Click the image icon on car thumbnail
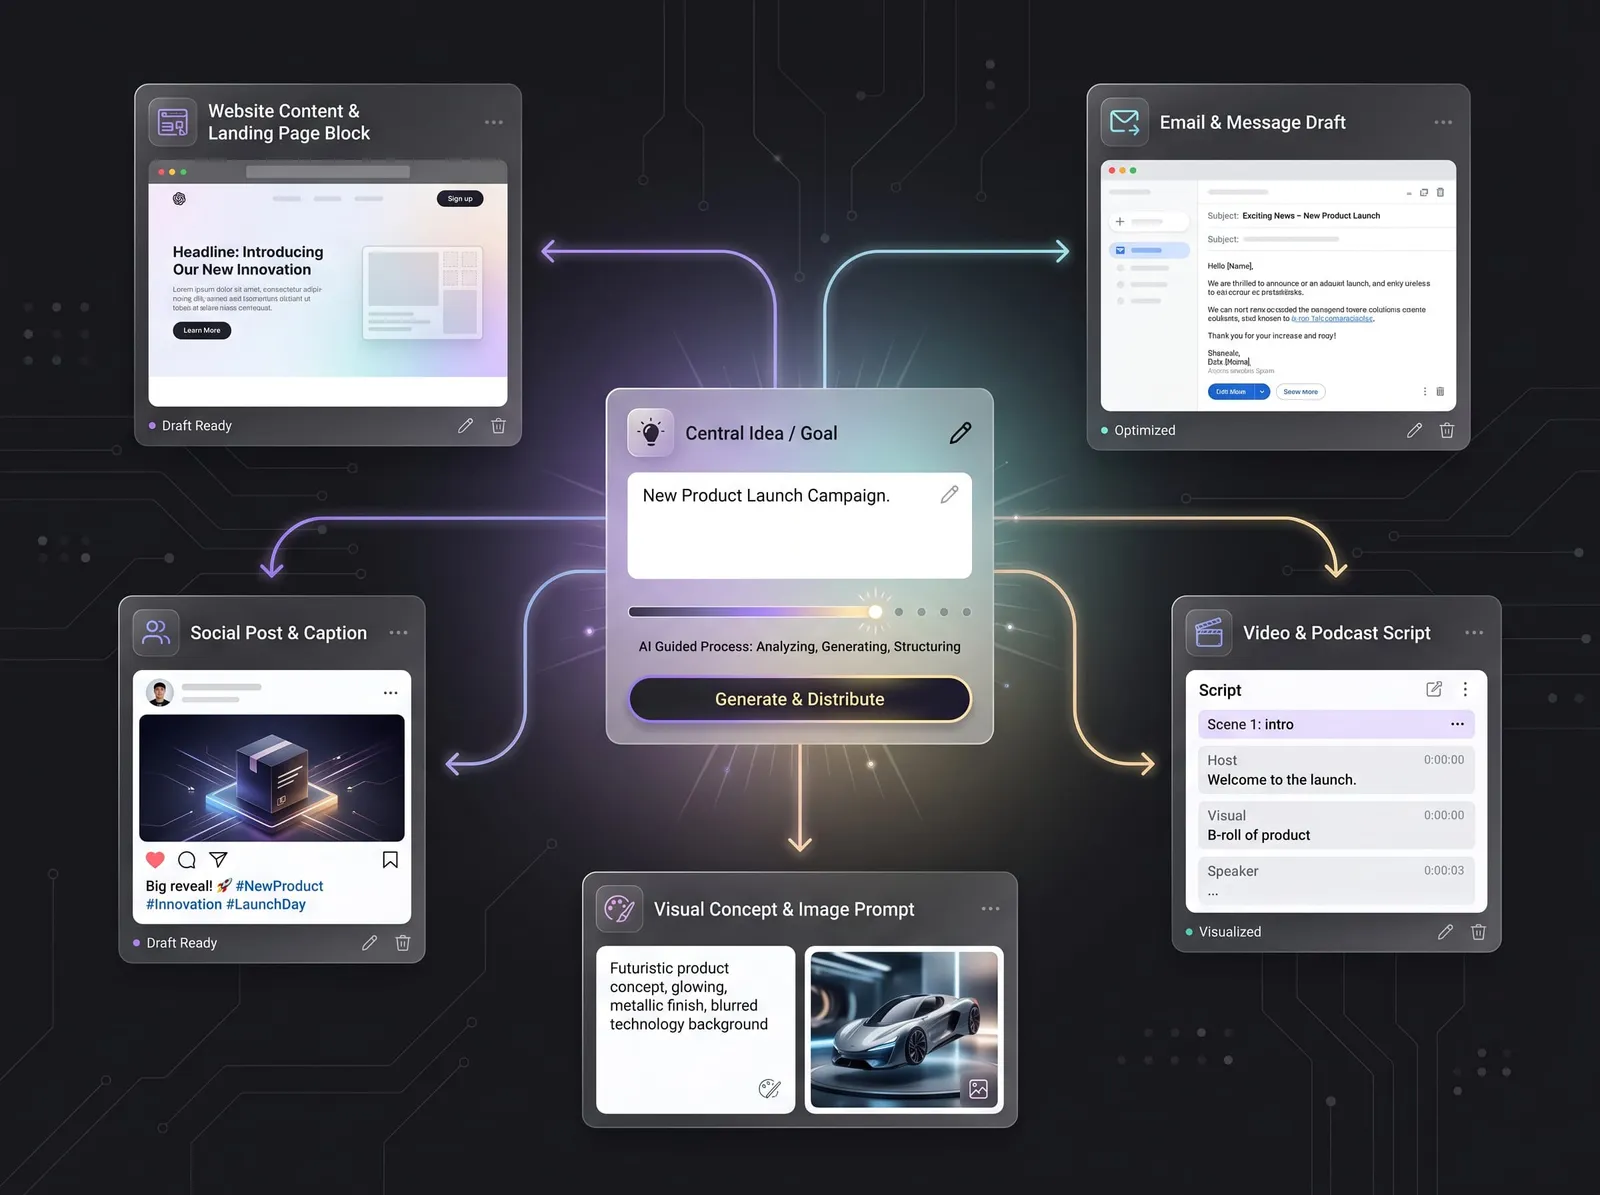This screenshot has height=1195, width=1600. (978, 1089)
